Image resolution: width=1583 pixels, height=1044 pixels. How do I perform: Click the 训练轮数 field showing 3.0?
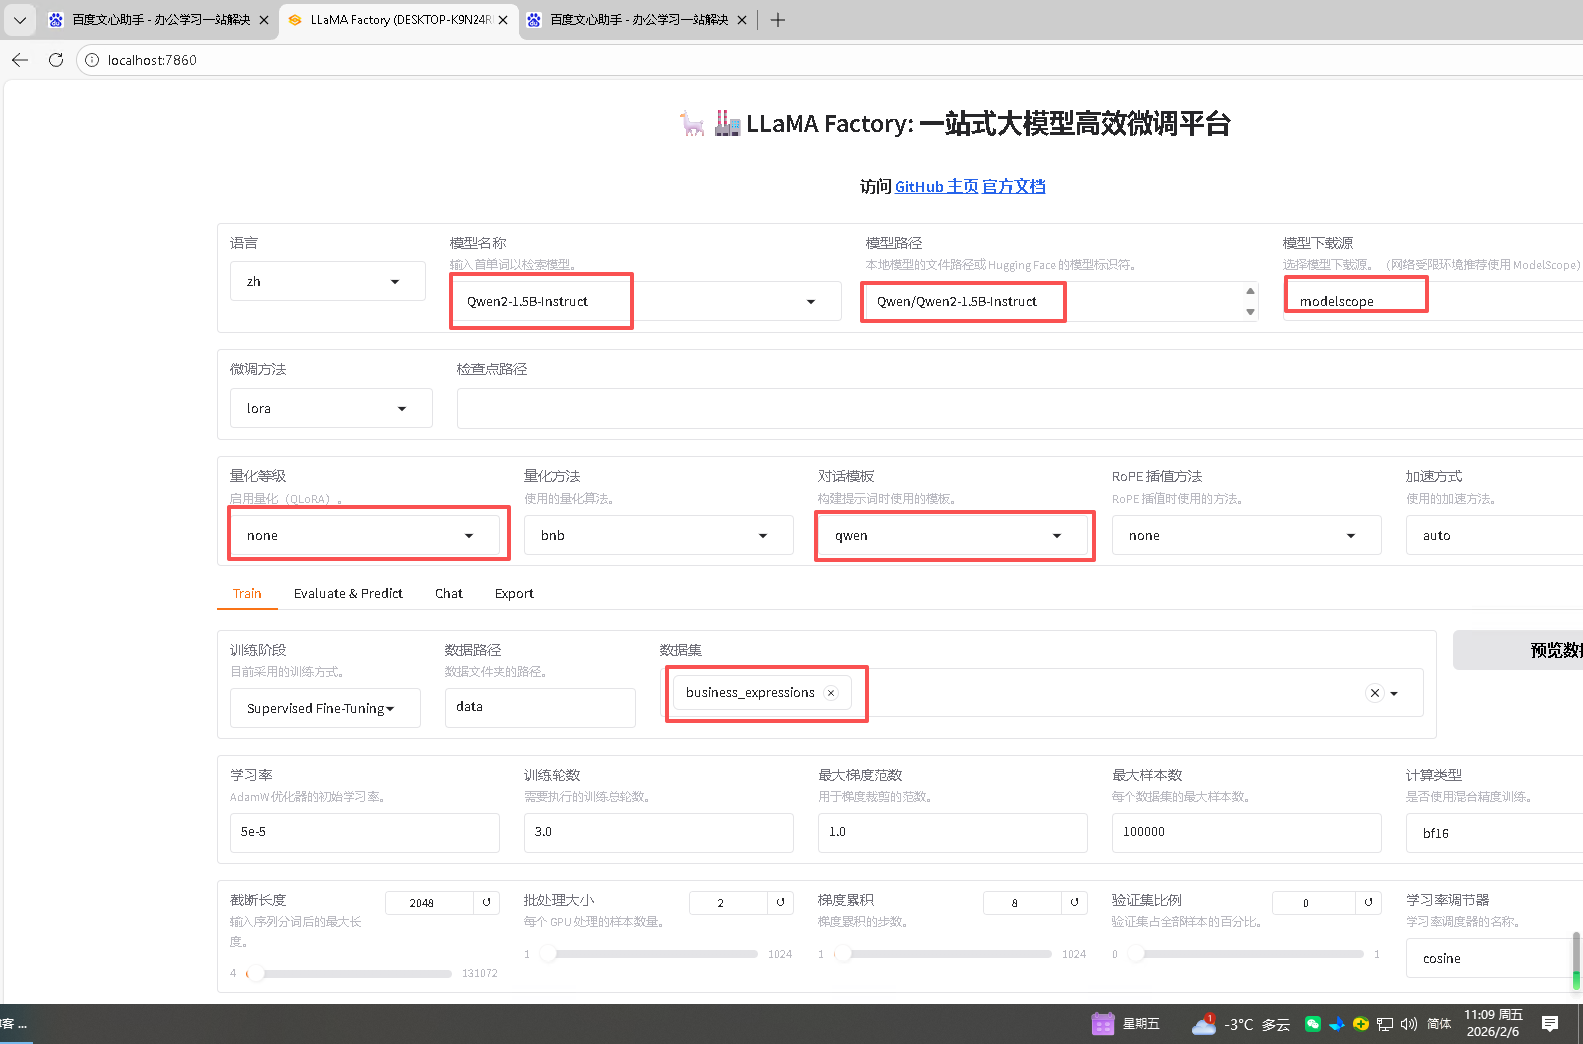point(659,832)
